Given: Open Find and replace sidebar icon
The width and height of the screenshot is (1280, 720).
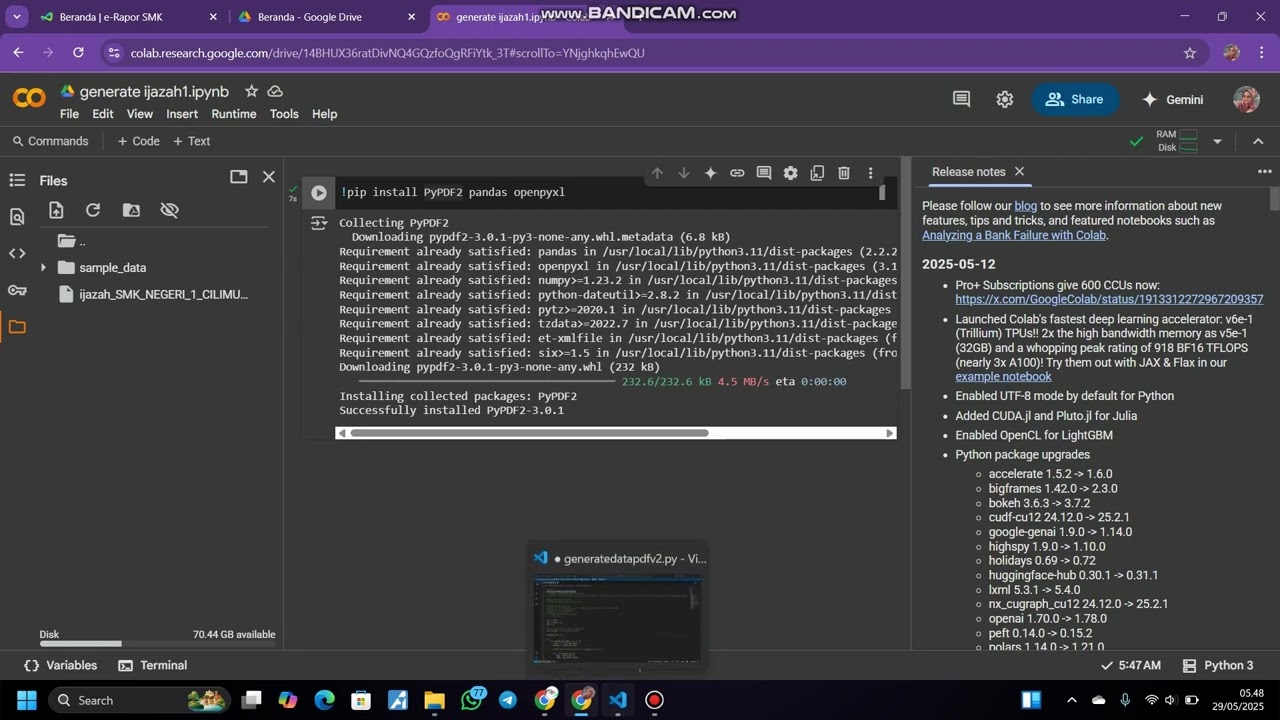Looking at the screenshot, I should pos(17,217).
